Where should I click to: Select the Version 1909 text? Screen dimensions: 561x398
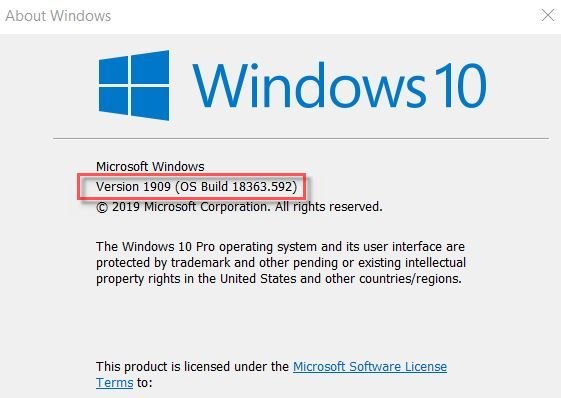tap(133, 186)
